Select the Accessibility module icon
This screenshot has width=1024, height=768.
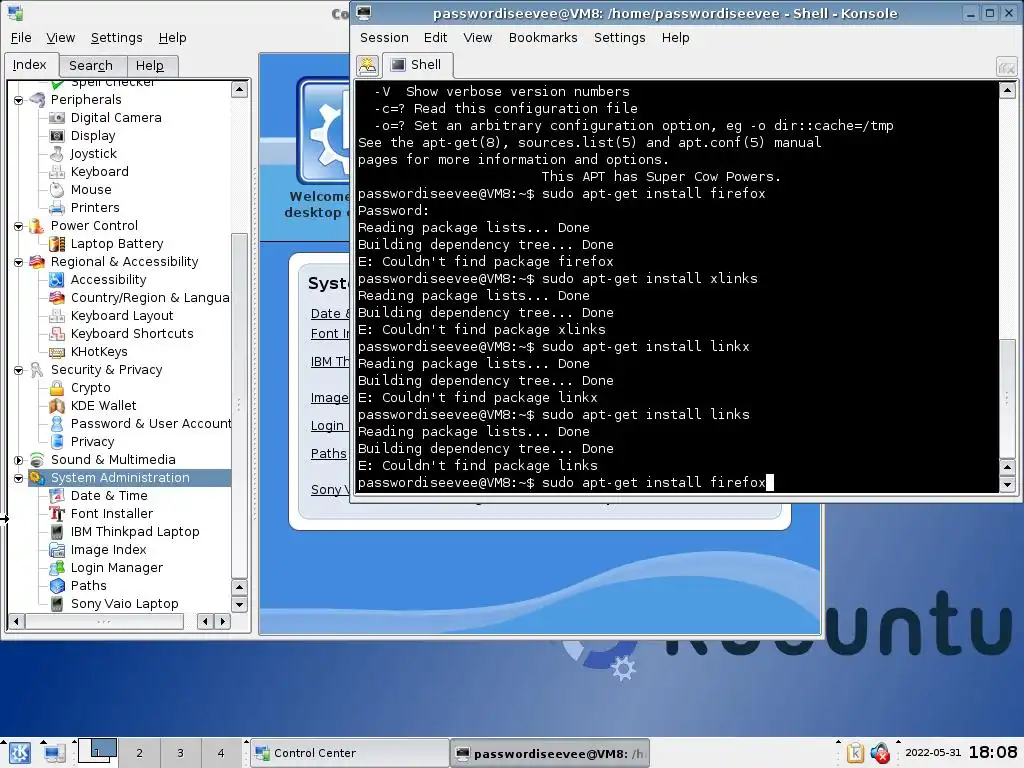click(x=57, y=280)
